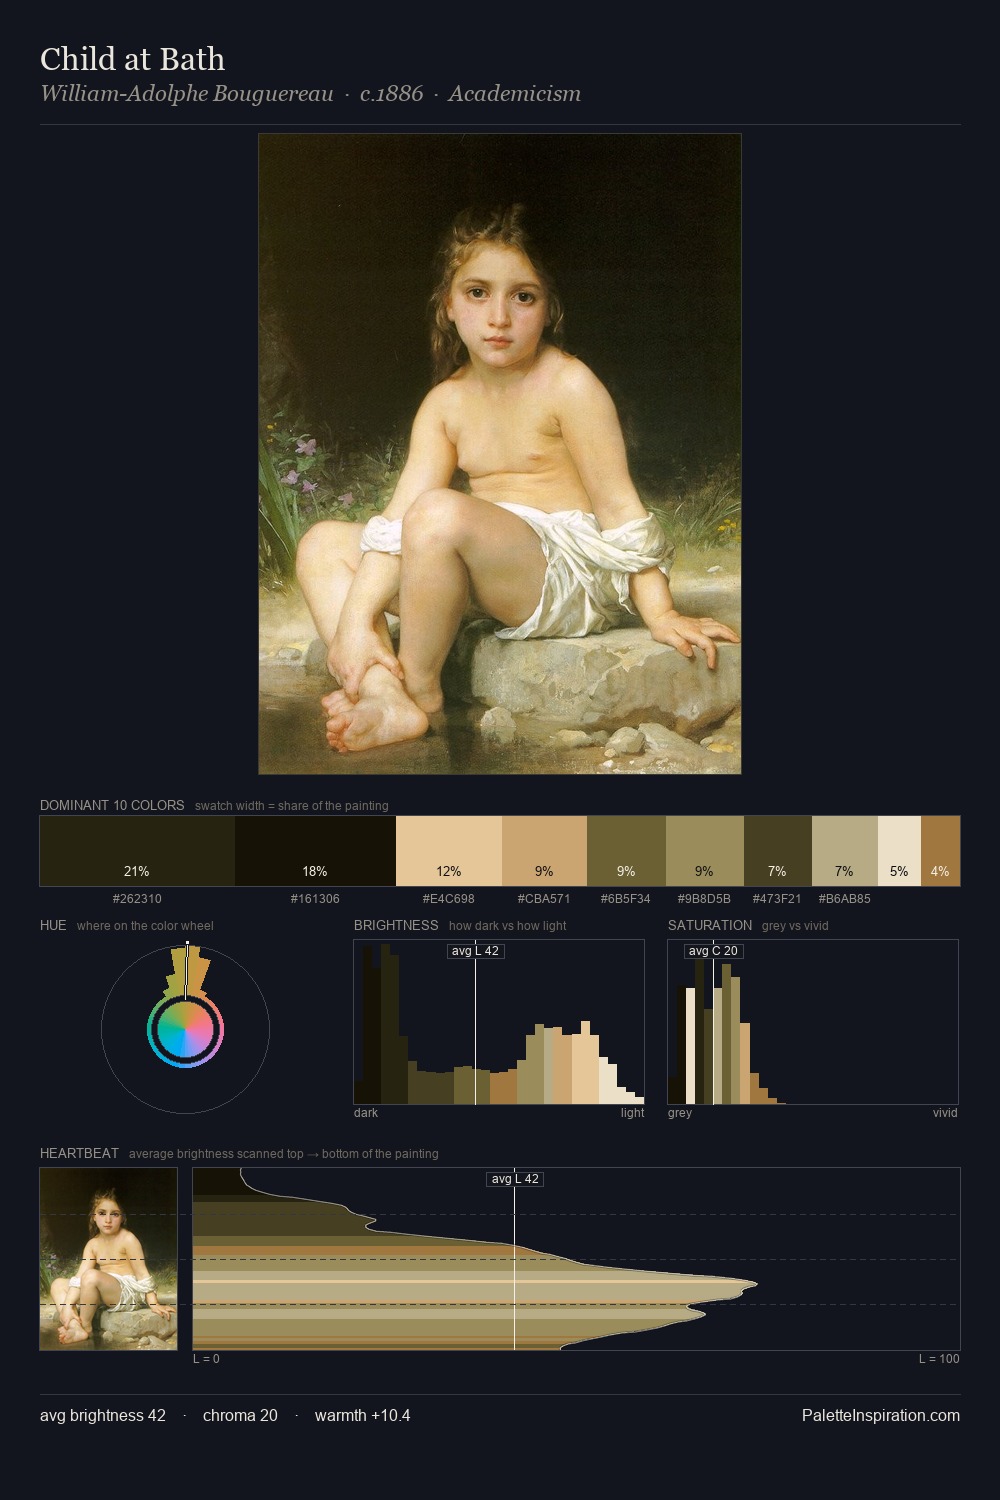Viewport: 1000px width, 1500px height.
Task: Click the "HEARTBEAT" section heading
Action: click(79, 1153)
